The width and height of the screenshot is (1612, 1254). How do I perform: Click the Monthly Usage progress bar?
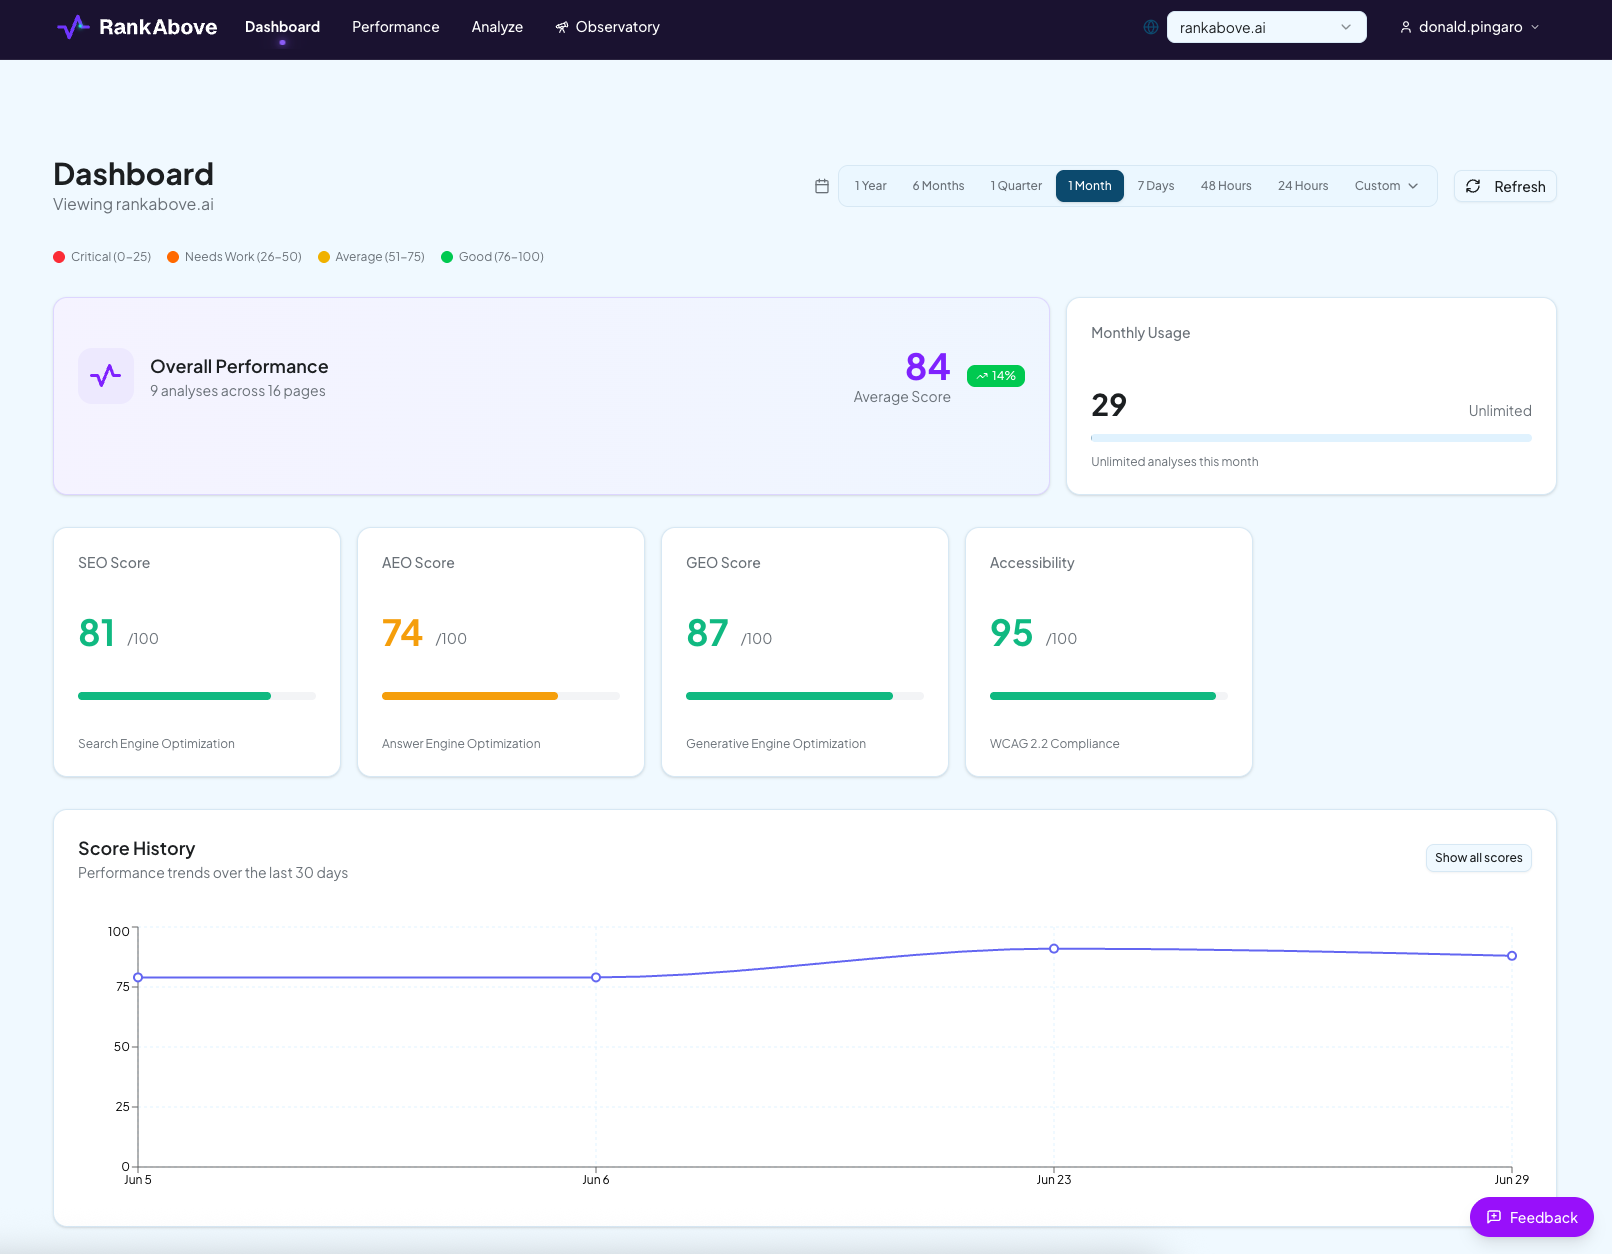click(x=1311, y=438)
